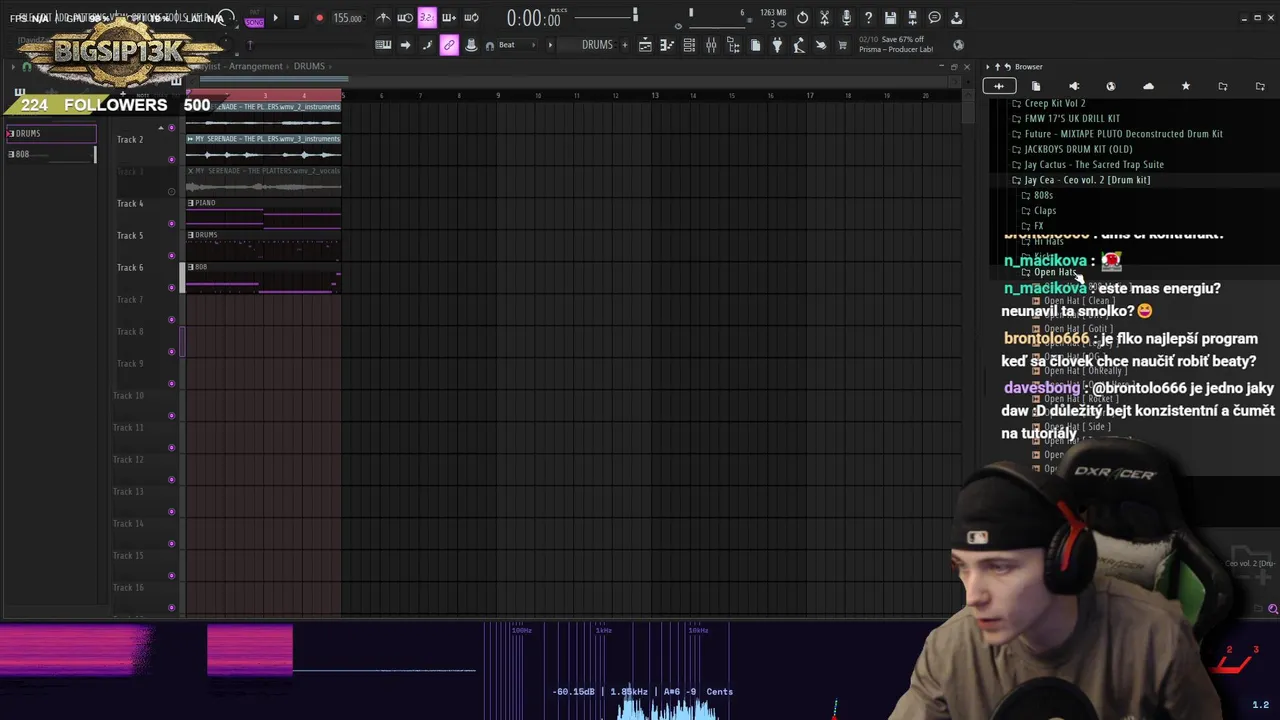Click the add pattern plus button
The width and height of the screenshot is (1280, 720).
tap(625, 45)
